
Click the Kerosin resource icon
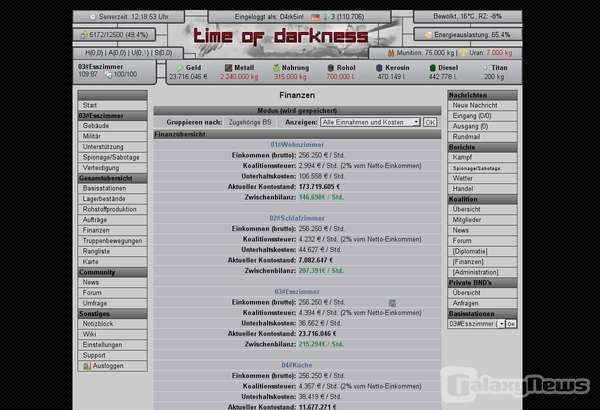[x=379, y=68]
